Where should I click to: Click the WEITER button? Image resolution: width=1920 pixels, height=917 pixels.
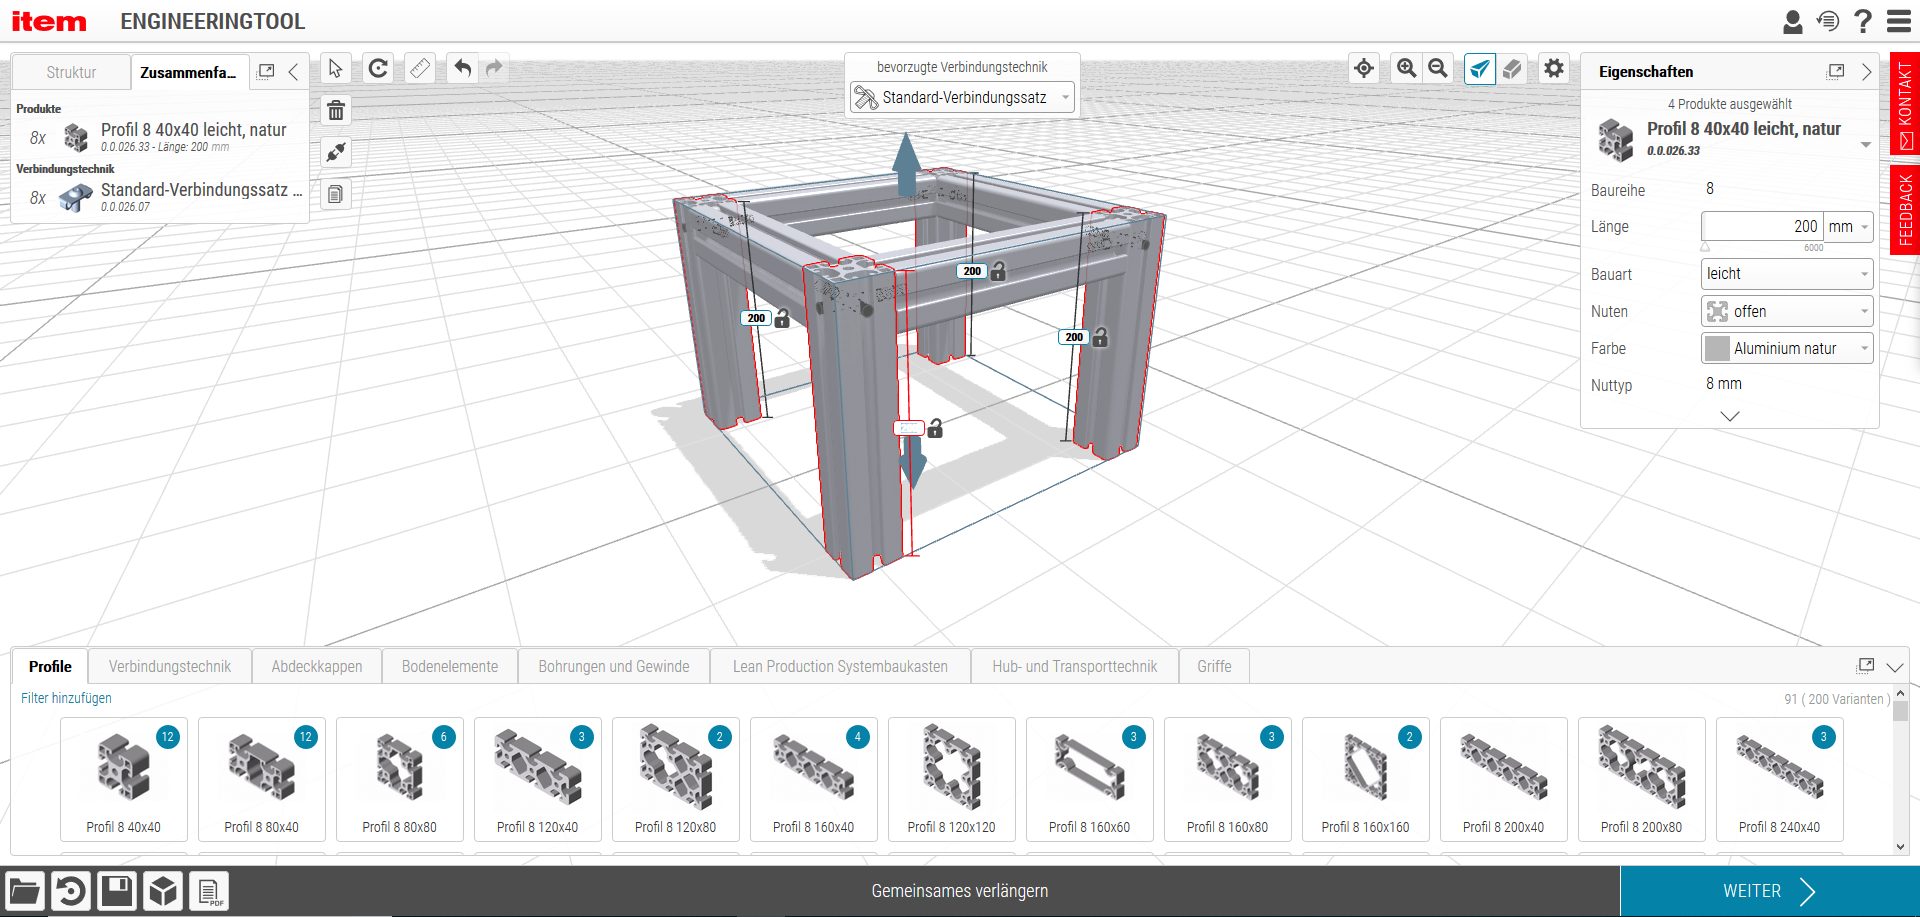(1768, 891)
